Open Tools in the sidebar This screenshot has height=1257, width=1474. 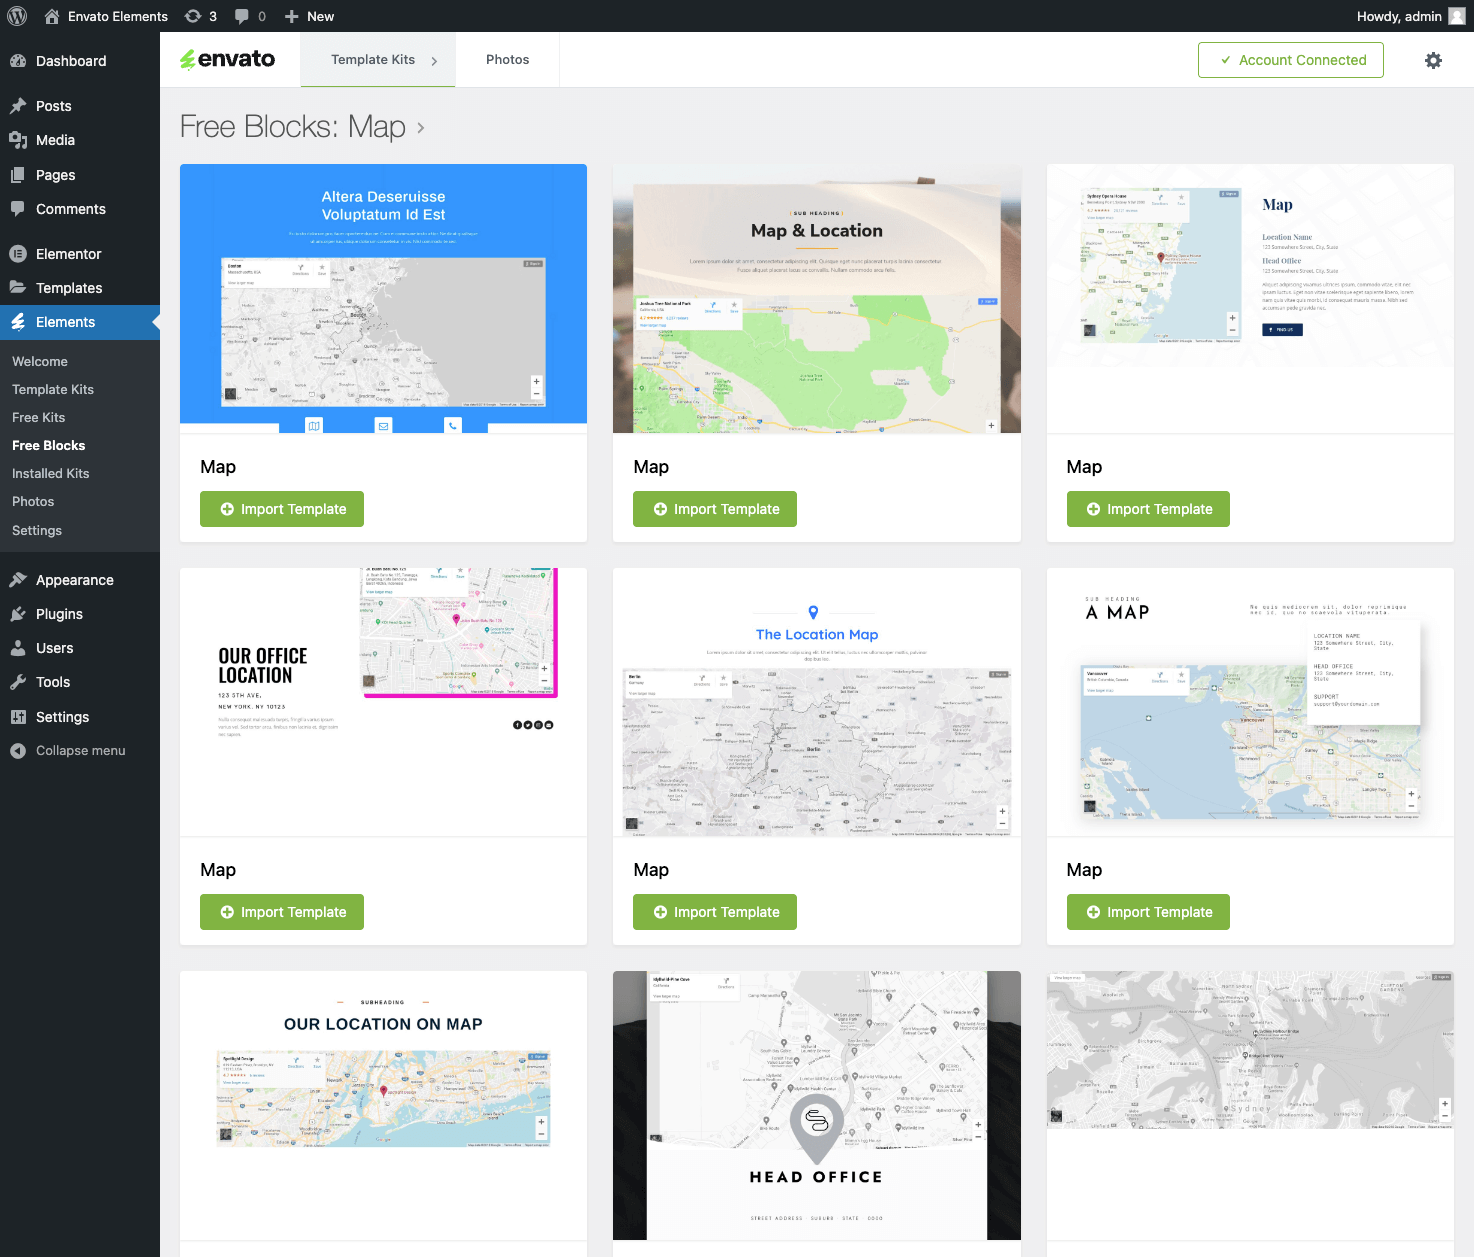80,682
